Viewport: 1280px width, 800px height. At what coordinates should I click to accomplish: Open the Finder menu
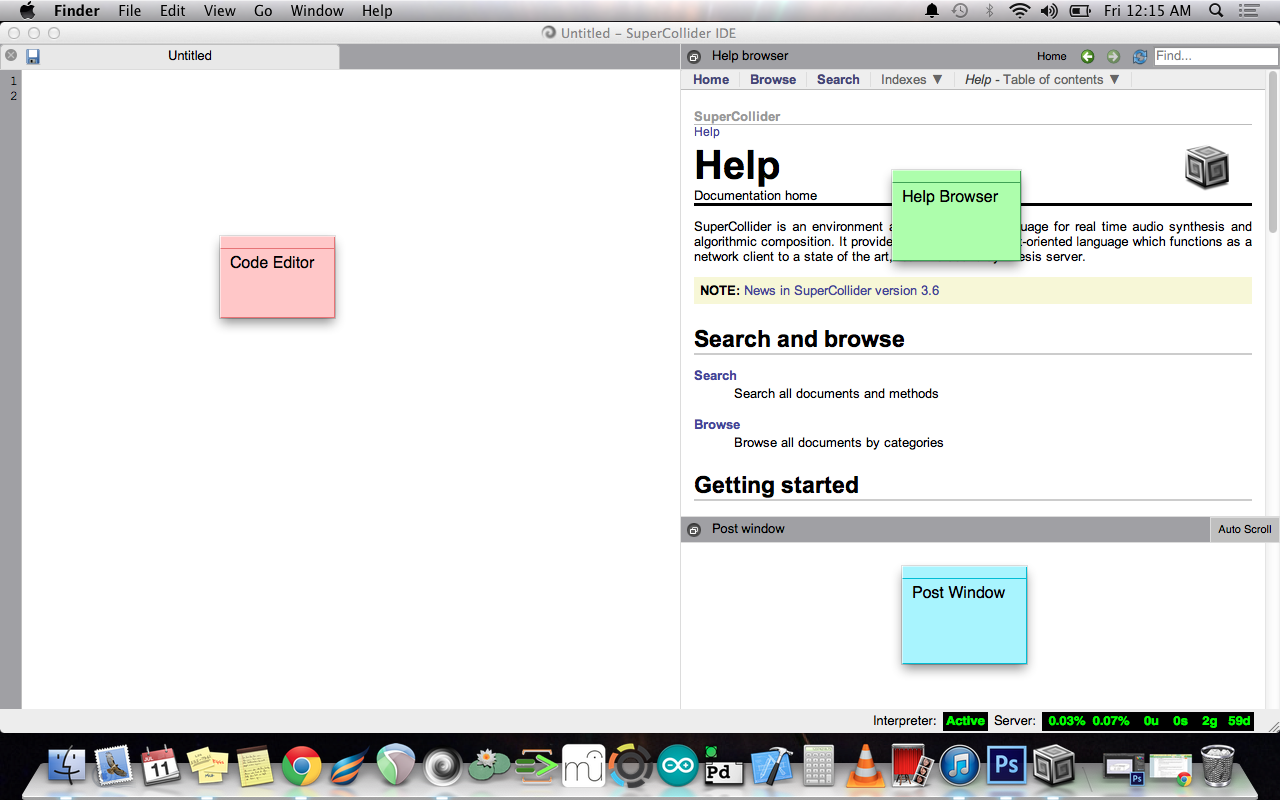(x=77, y=11)
